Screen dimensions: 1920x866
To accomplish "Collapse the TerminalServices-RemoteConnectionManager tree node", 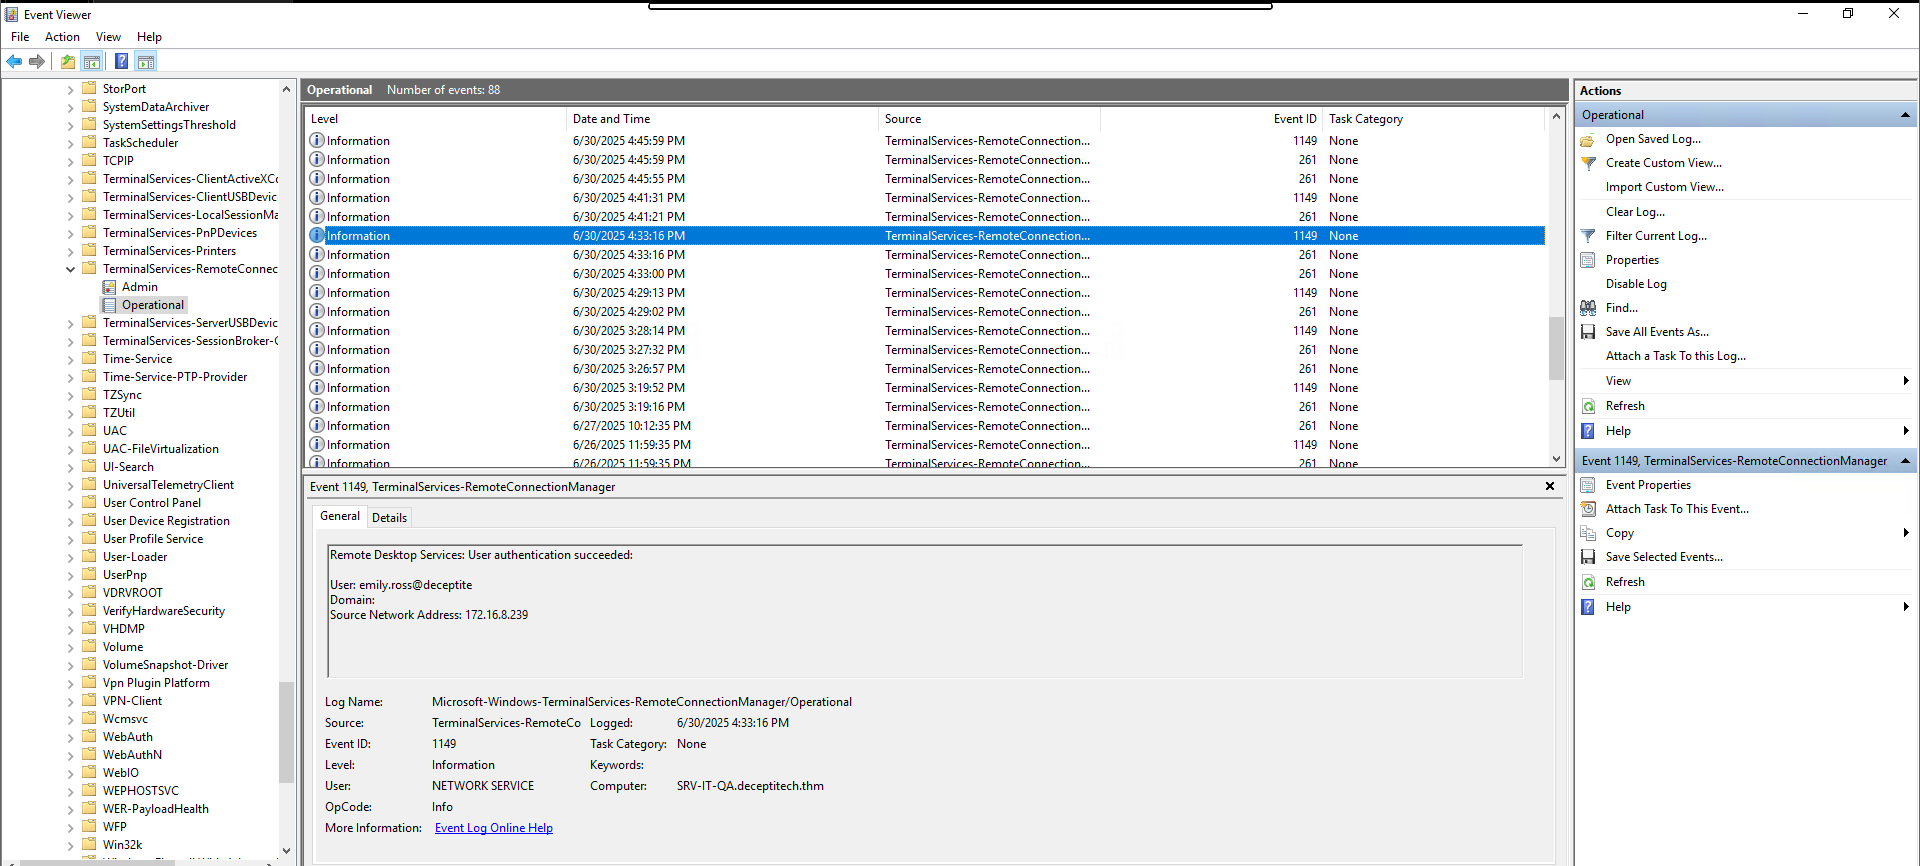I will (x=71, y=269).
